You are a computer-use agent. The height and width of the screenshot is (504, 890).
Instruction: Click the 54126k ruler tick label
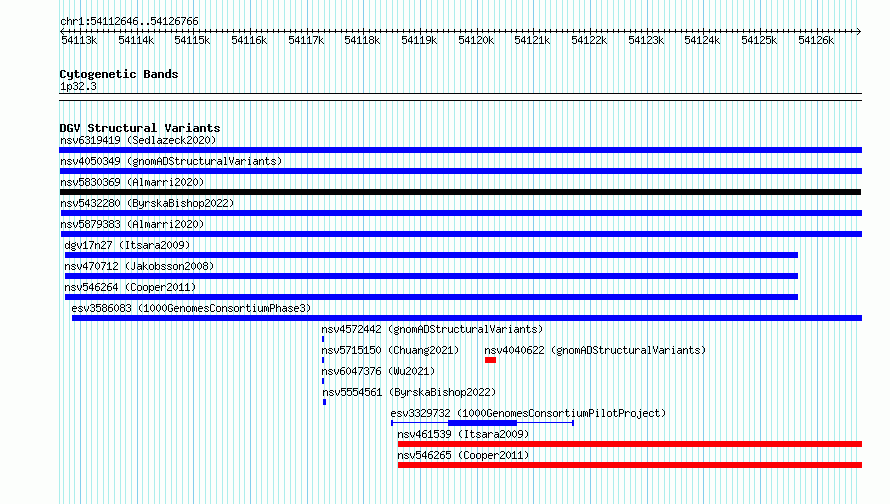click(x=816, y=40)
